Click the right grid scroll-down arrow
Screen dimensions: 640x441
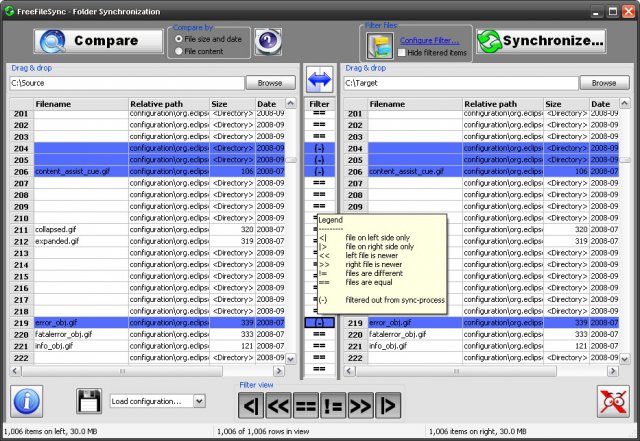625,359
